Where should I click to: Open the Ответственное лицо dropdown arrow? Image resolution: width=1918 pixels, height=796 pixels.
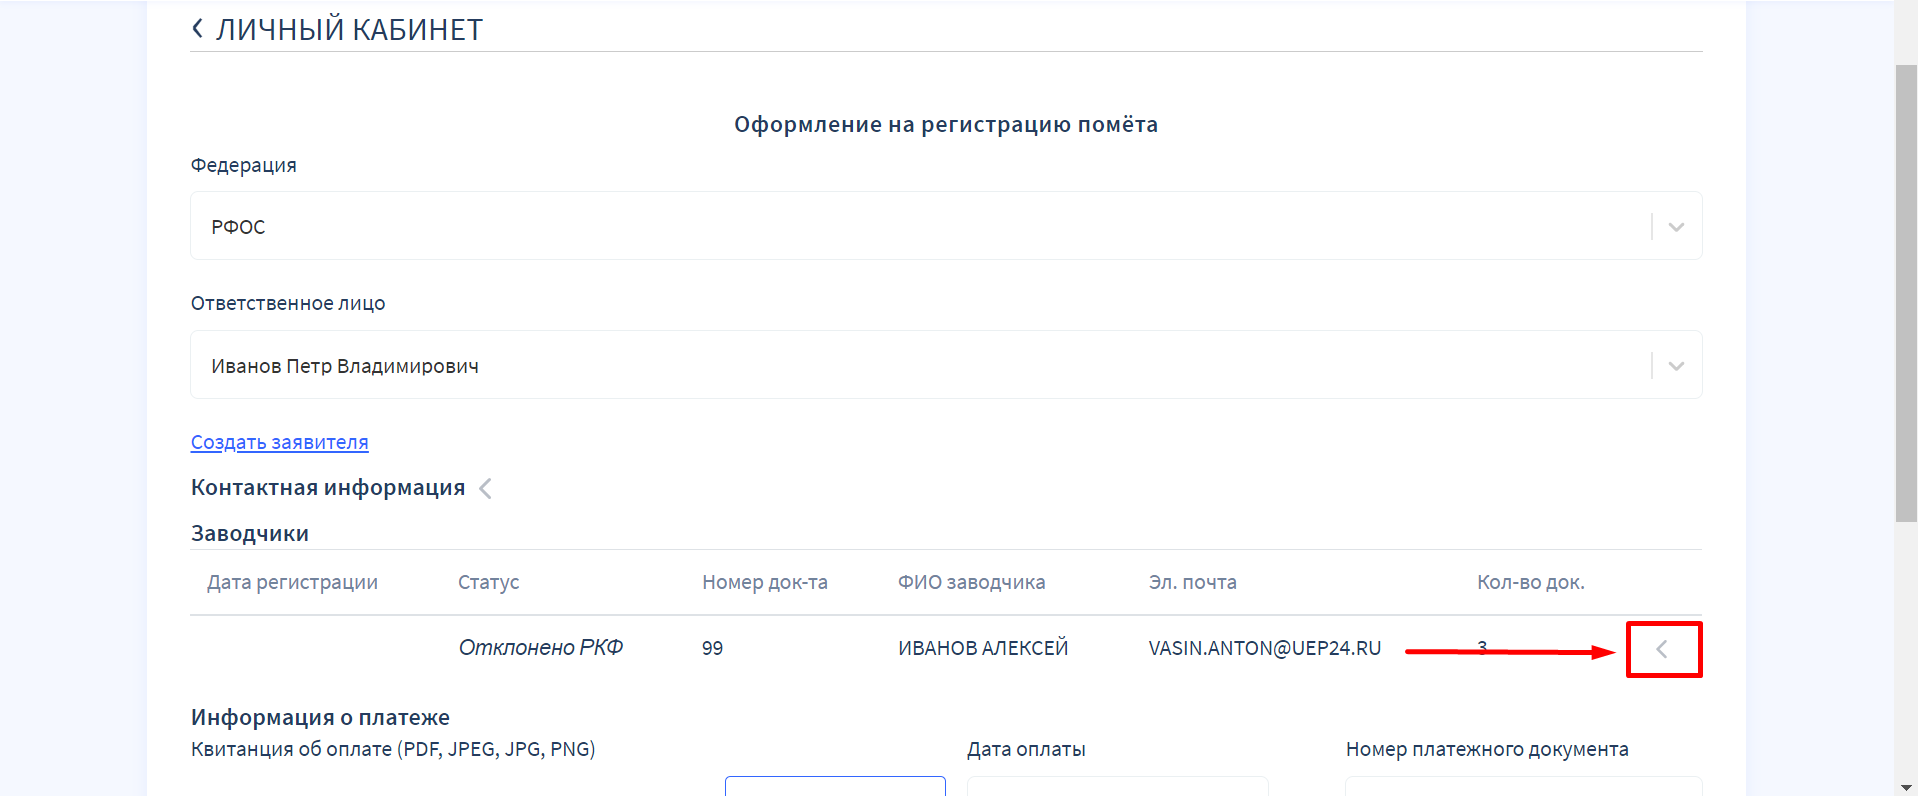pyautogui.click(x=1676, y=366)
